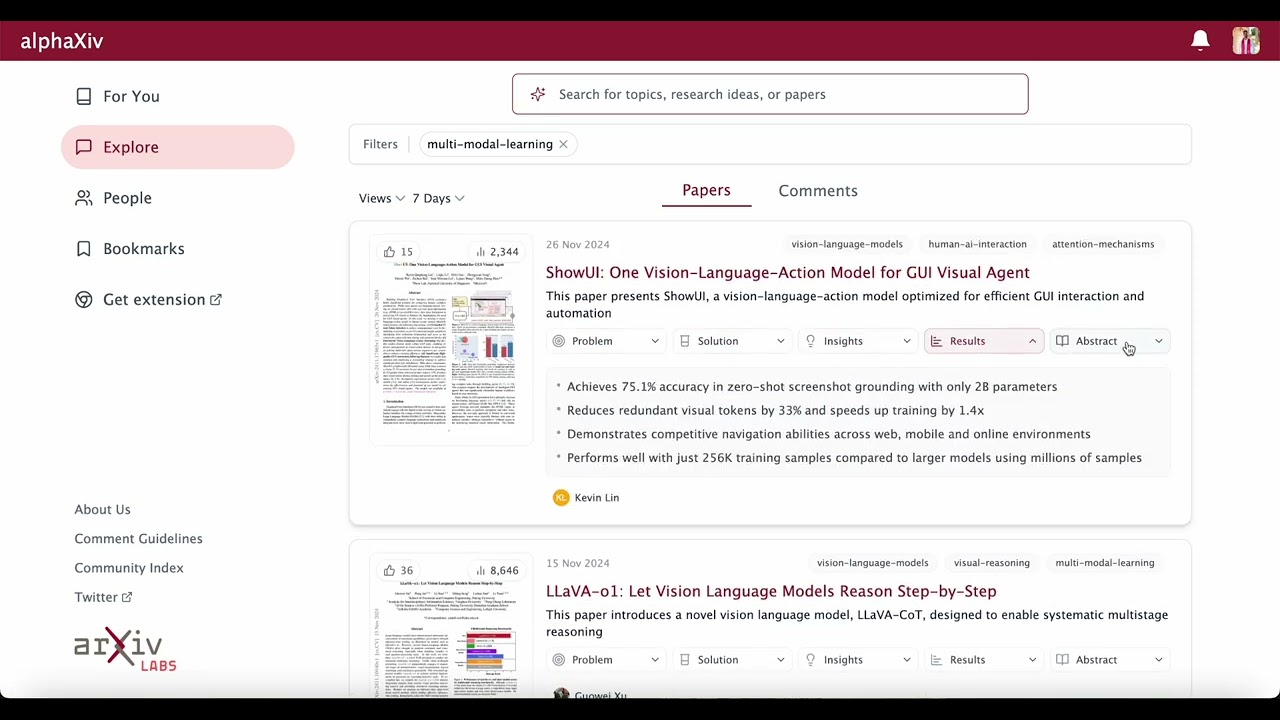Click the alphaXiv logo
The image size is (1280, 720).
(62, 41)
